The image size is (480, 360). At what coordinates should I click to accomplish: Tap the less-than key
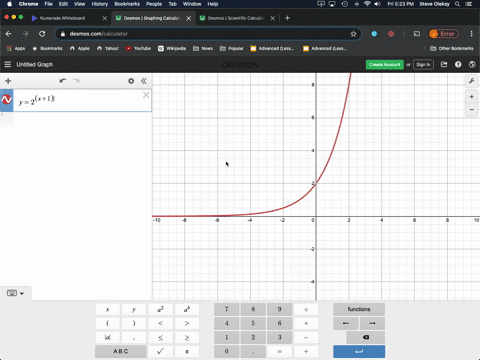(160, 323)
